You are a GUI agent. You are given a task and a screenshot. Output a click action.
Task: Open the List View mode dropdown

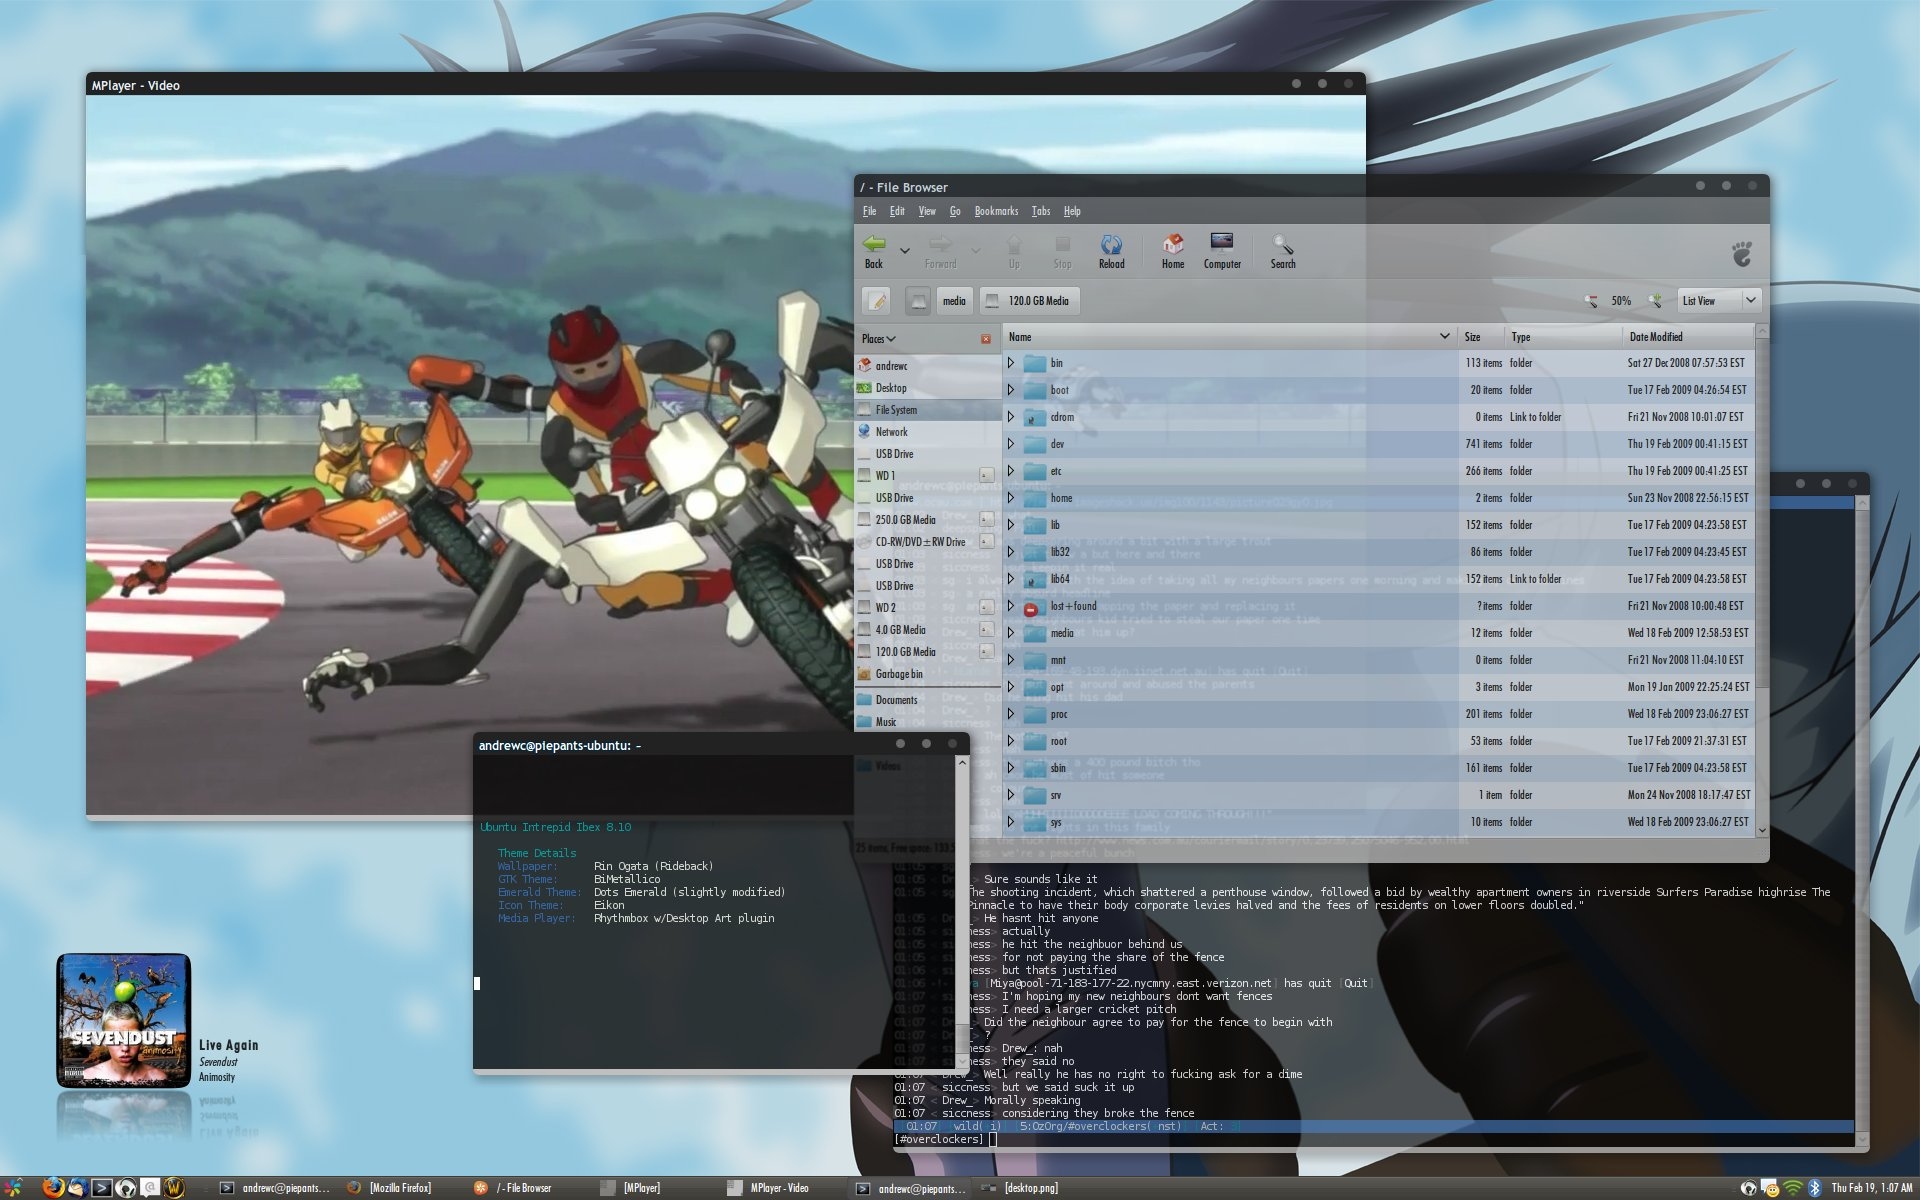(x=1718, y=301)
